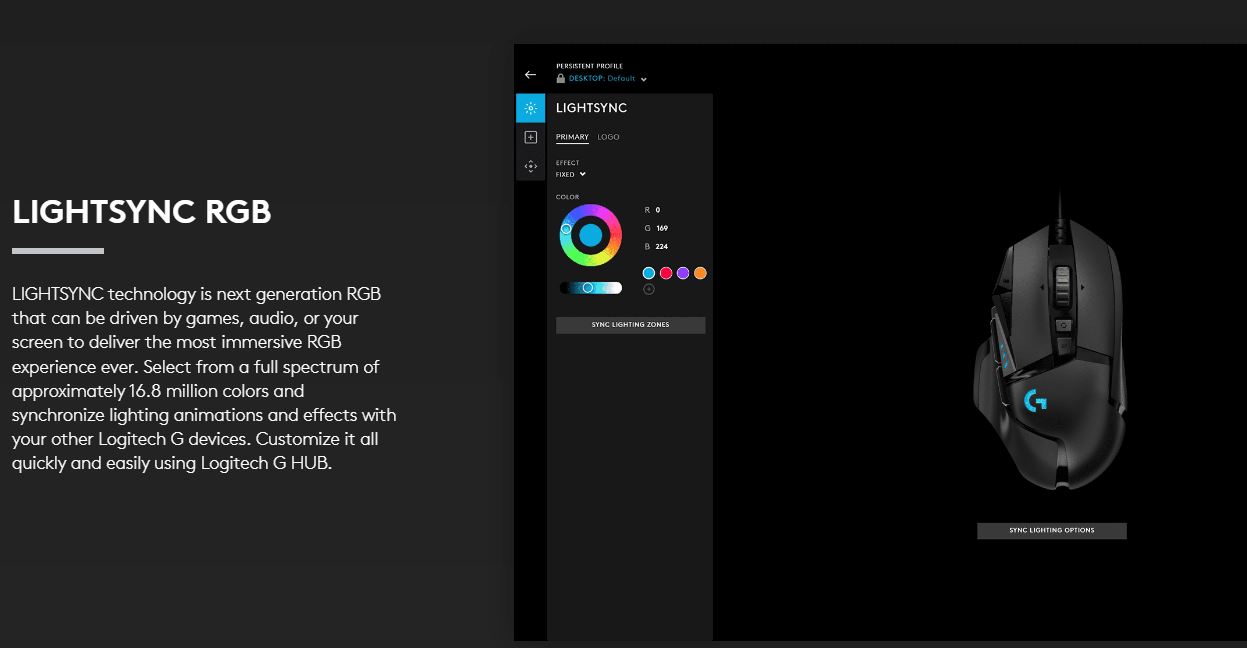Click the back arrow icon
Viewport: 1247px width, 648px height.
[x=530, y=75]
